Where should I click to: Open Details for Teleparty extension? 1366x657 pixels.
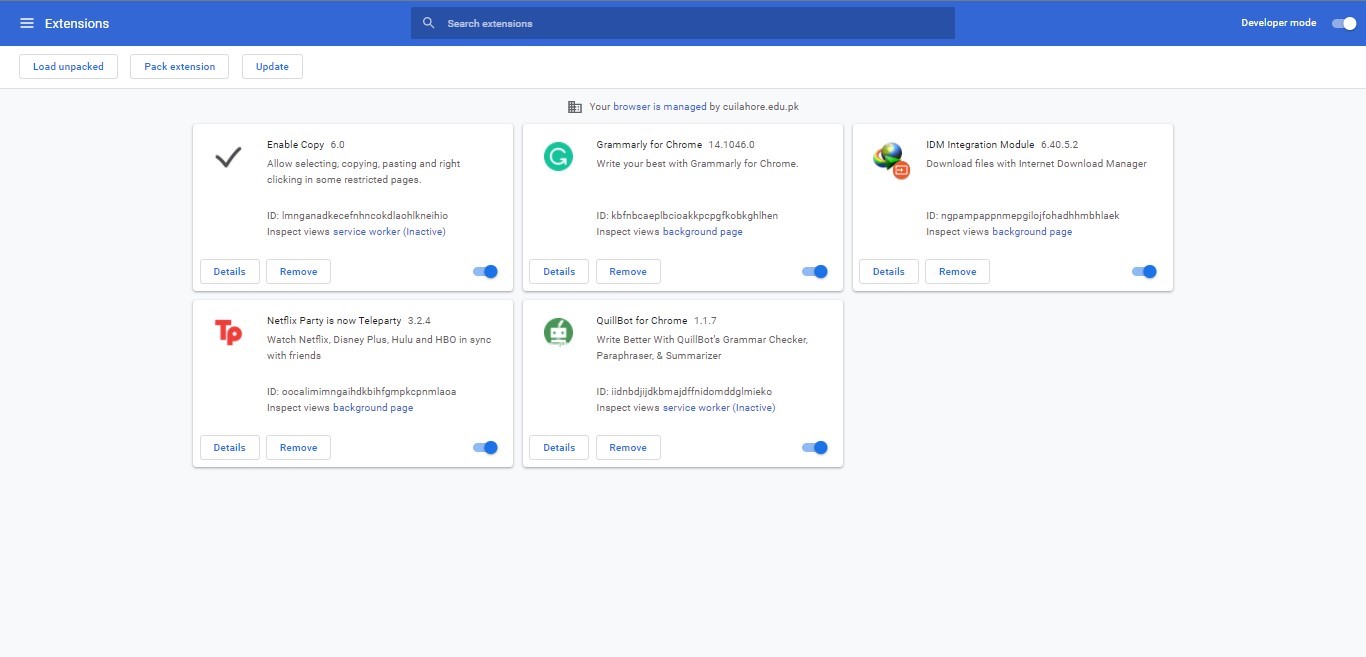click(x=230, y=448)
